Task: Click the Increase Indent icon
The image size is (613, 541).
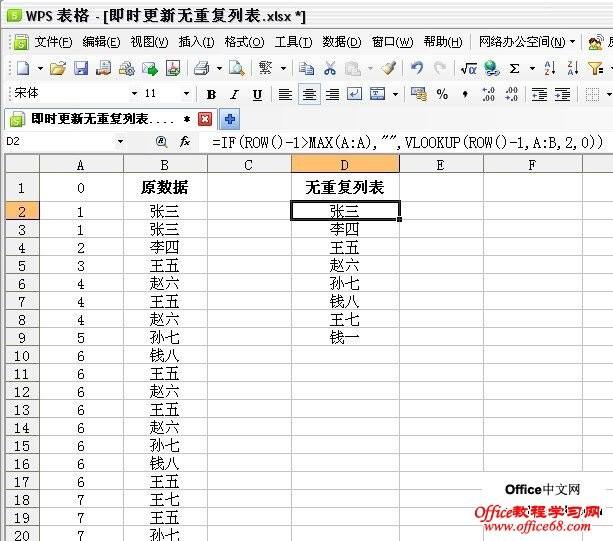Action: (563, 94)
